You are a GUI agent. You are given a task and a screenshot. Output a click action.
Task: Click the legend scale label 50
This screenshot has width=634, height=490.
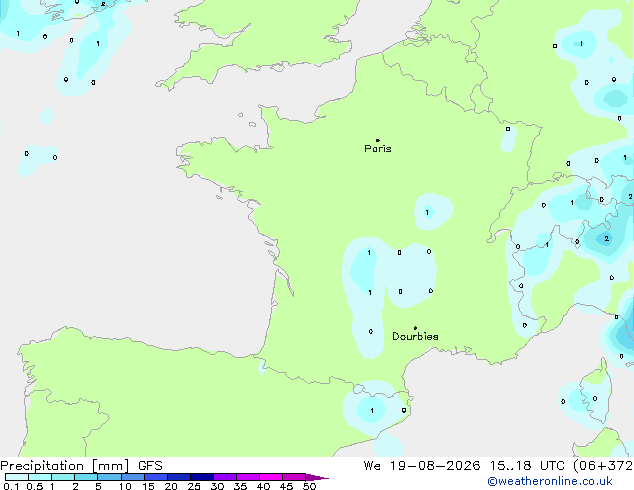pos(309,486)
